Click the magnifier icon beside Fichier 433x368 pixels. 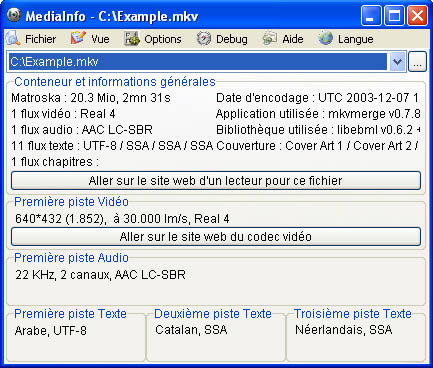(13, 38)
